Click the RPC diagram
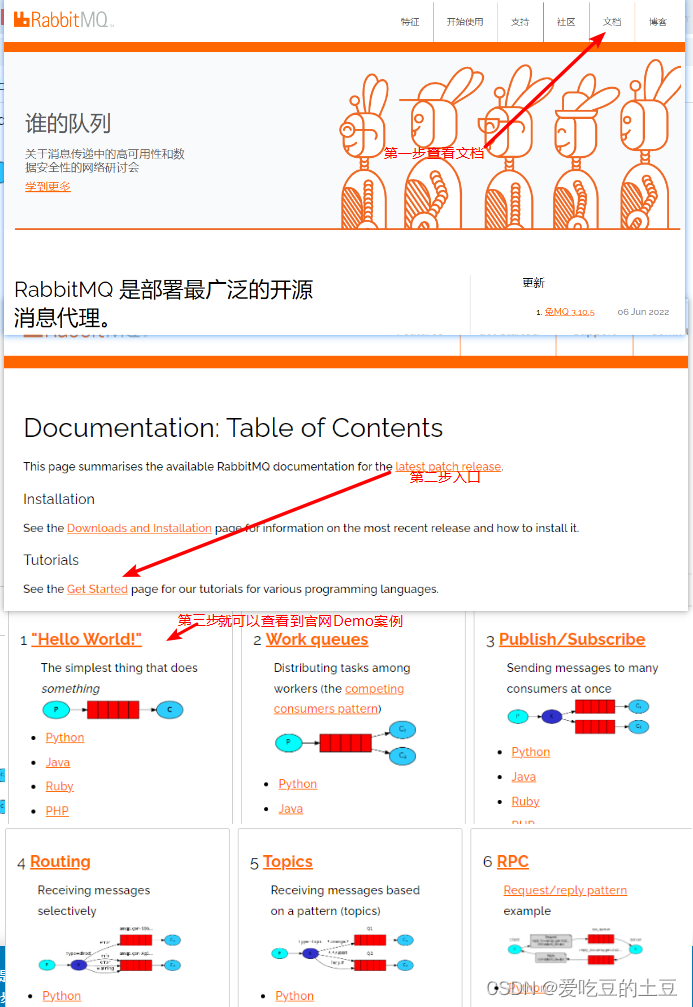This screenshot has width=693, height=1007. (x=575, y=949)
